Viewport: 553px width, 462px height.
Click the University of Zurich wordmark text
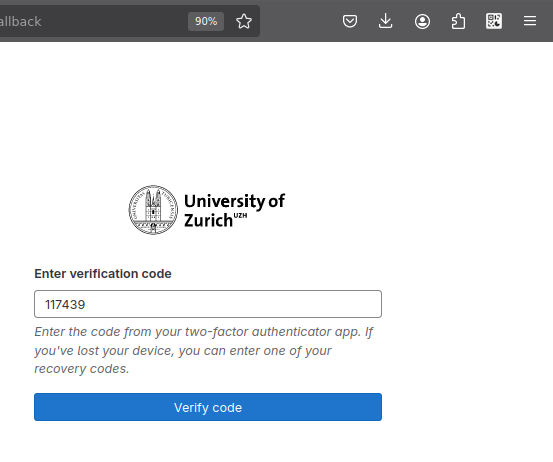click(x=234, y=211)
